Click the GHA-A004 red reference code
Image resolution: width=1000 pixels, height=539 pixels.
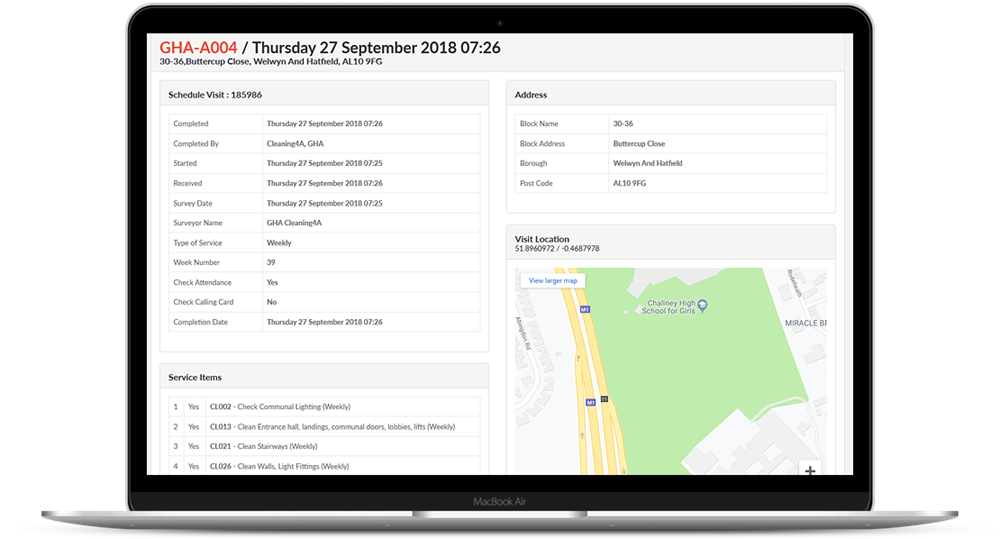tap(196, 47)
